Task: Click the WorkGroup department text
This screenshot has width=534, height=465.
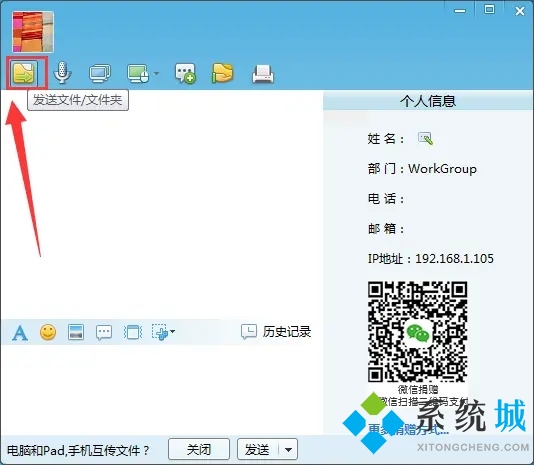Action: point(442,169)
